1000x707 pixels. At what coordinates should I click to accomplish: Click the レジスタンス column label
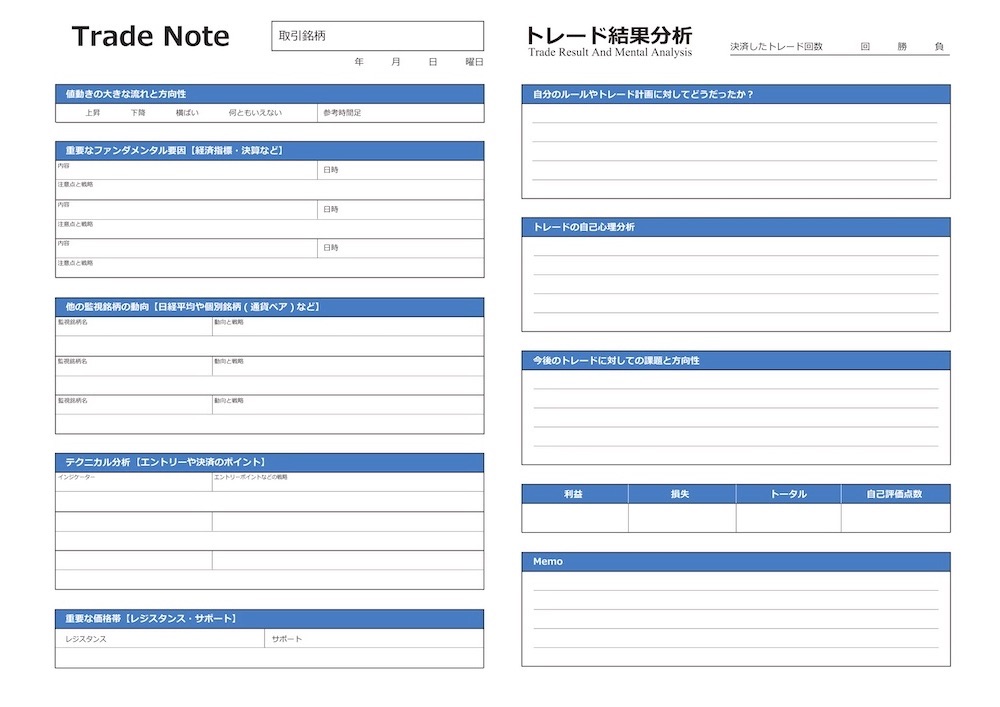[x=85, y=639]
